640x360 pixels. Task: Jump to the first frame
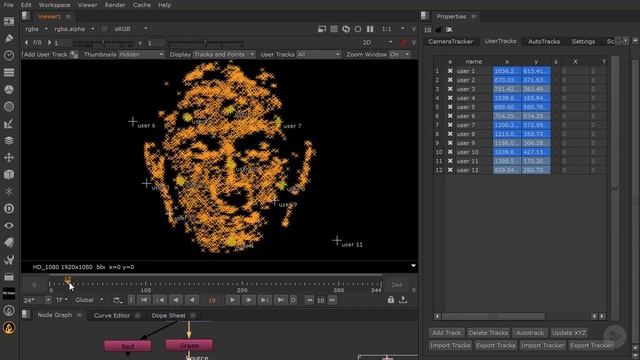[x=144, y=300]
